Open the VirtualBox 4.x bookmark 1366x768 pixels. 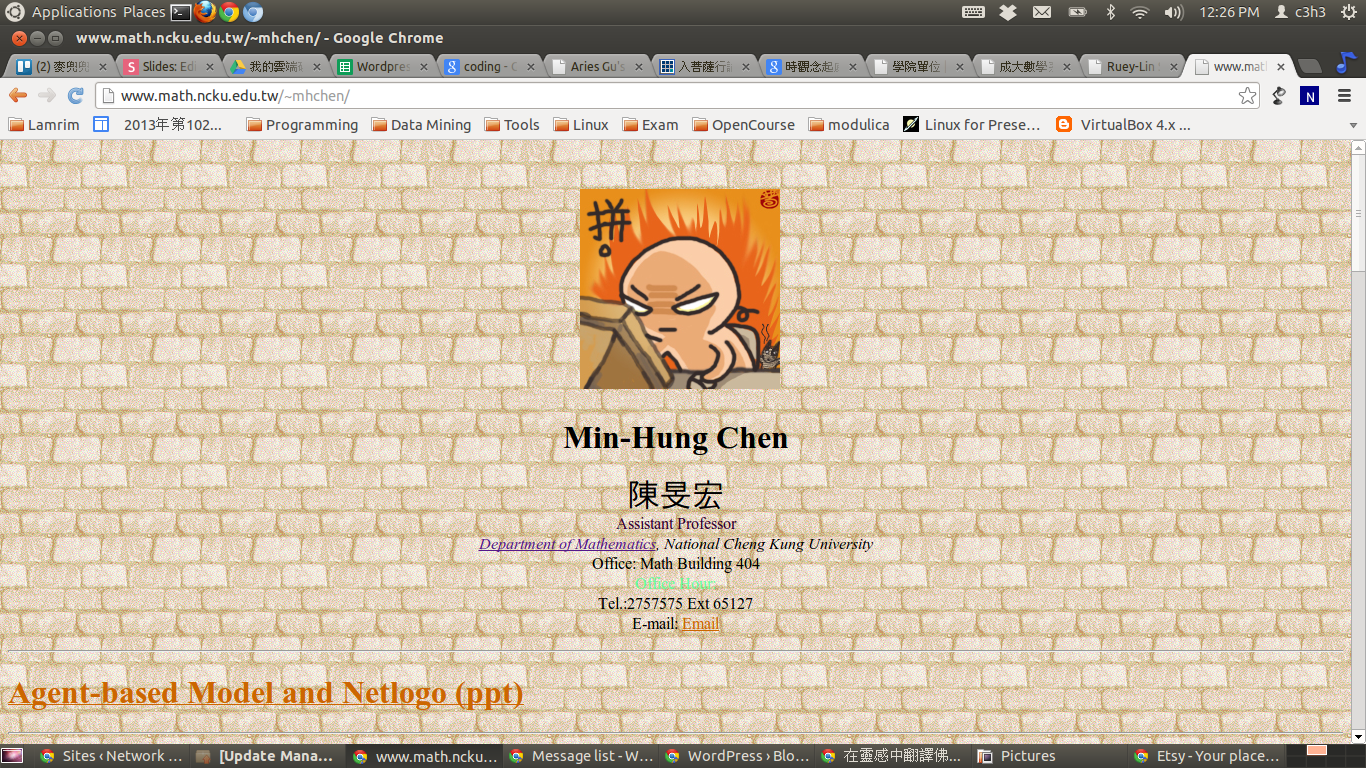tap(1124, 125)
